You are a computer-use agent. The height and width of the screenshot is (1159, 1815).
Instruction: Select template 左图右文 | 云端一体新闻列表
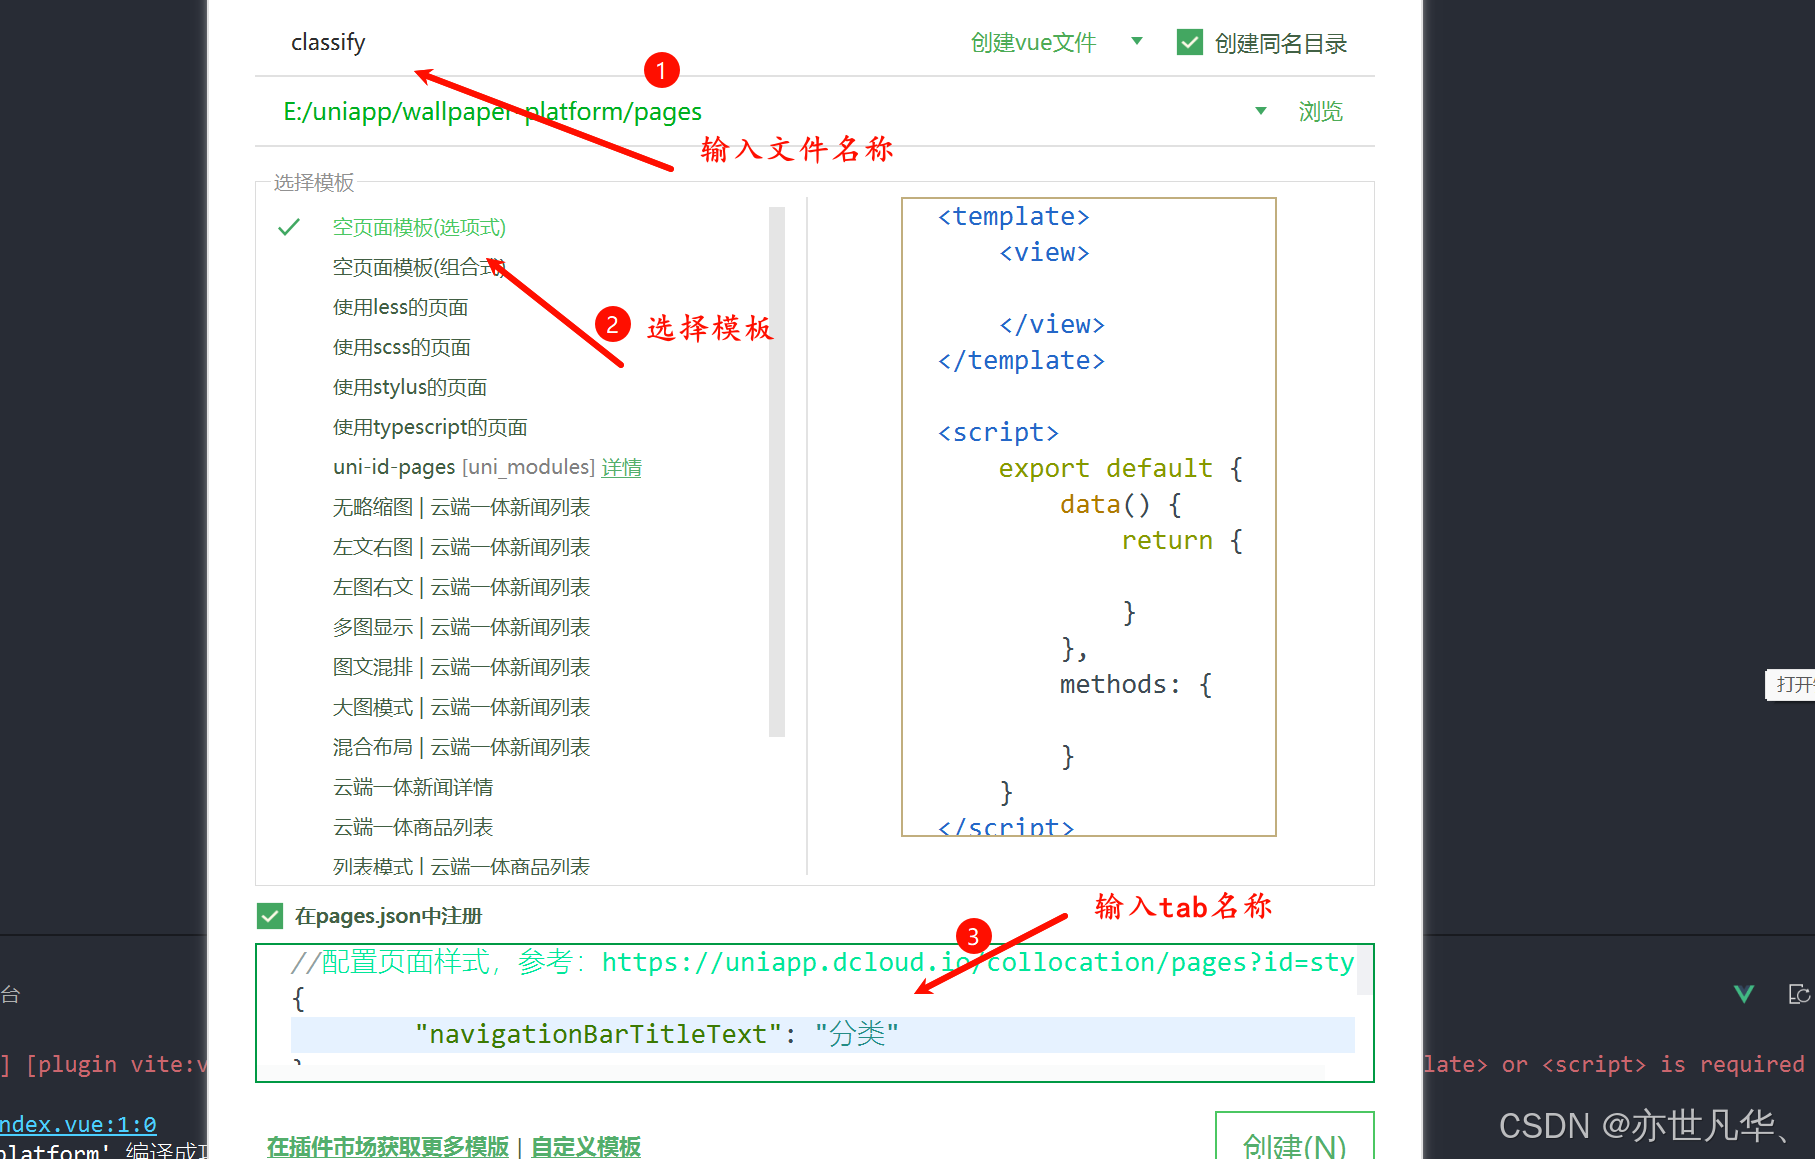[x=461, y=587]
